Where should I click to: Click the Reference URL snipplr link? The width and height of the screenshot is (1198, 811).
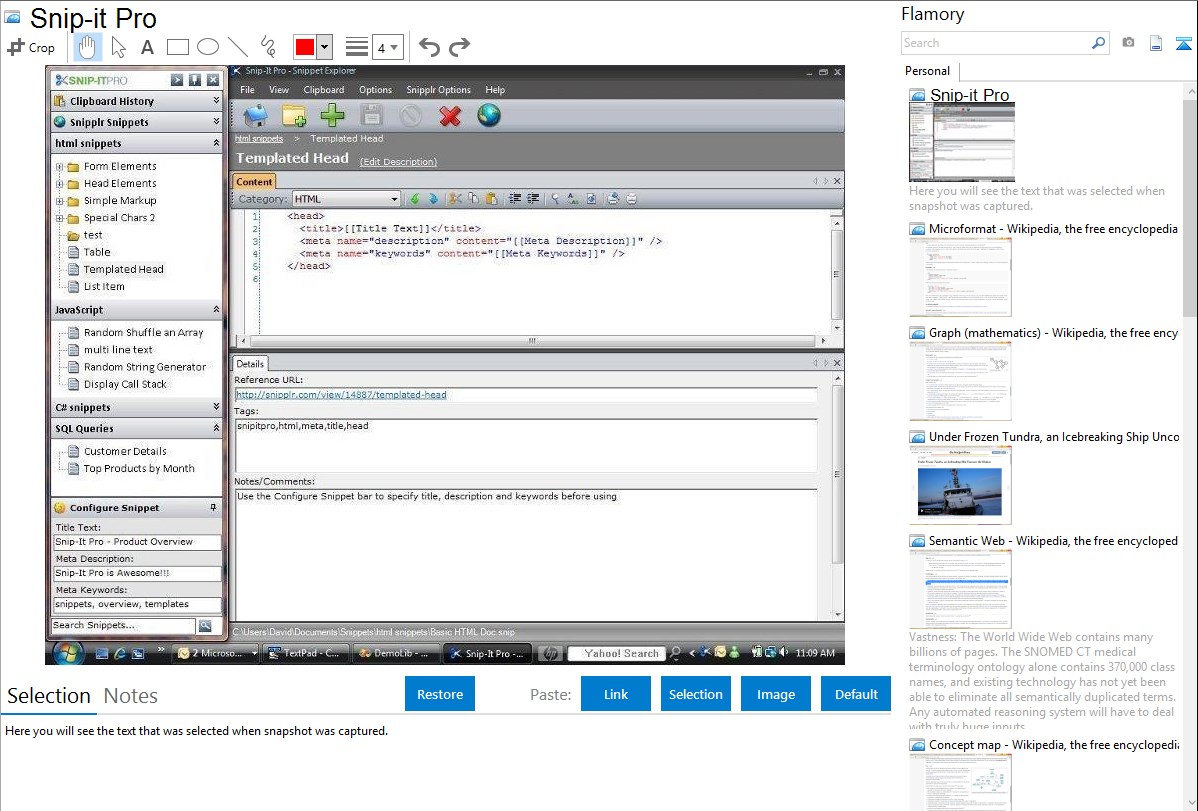pyautogui.click(x=341, y=395)
